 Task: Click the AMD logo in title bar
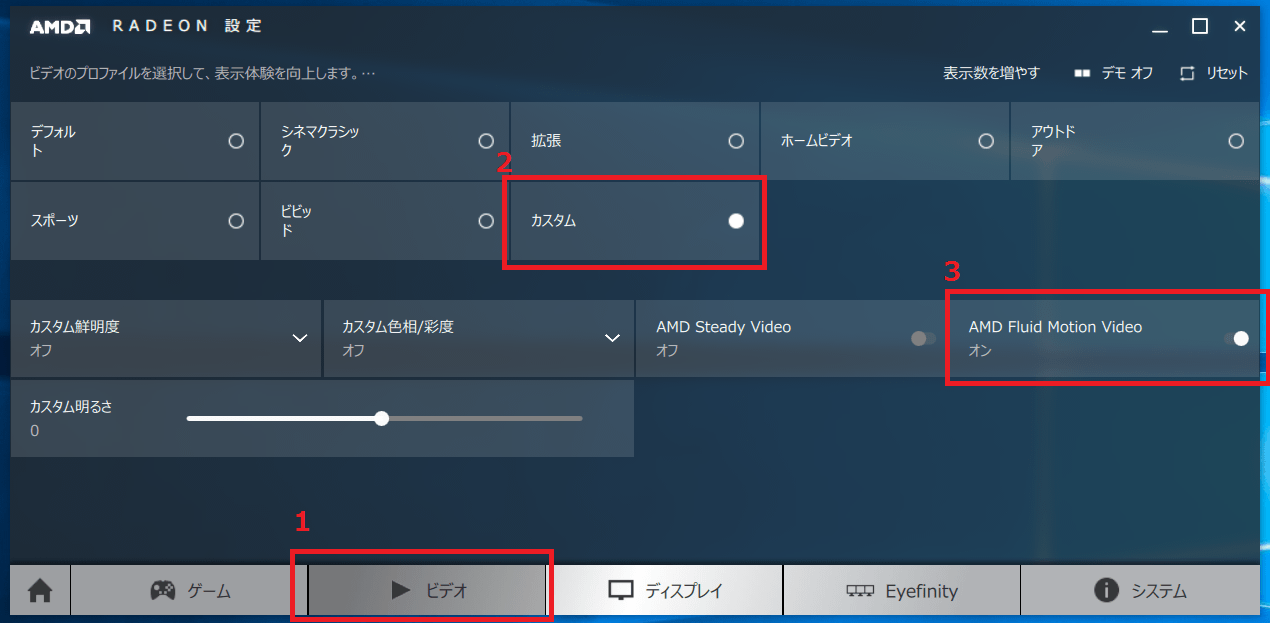coord(61,27)
